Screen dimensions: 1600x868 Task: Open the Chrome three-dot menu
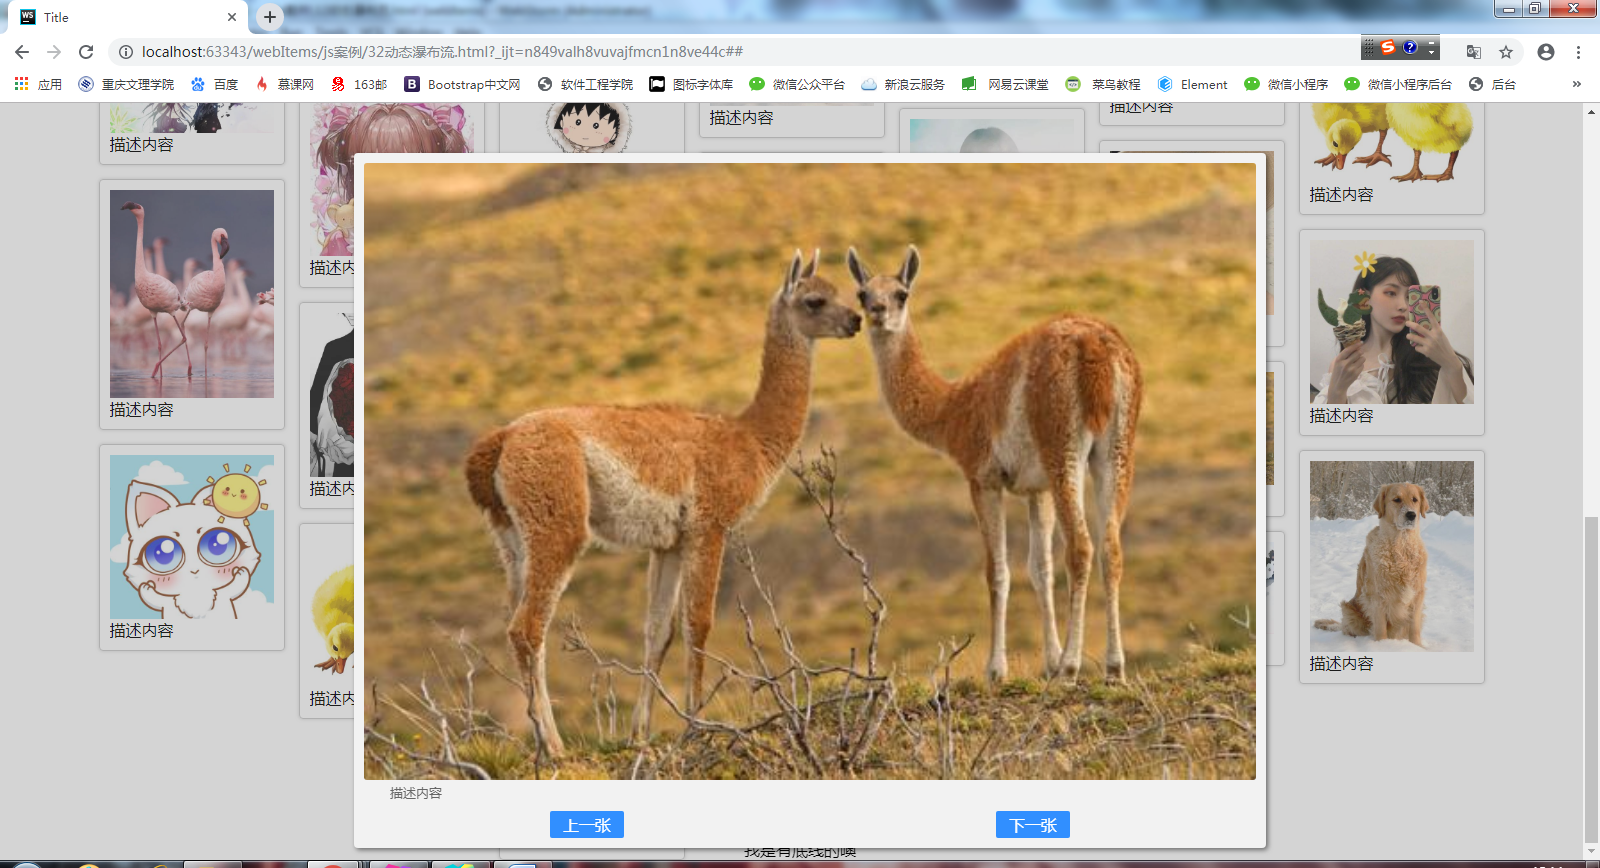1579,52
